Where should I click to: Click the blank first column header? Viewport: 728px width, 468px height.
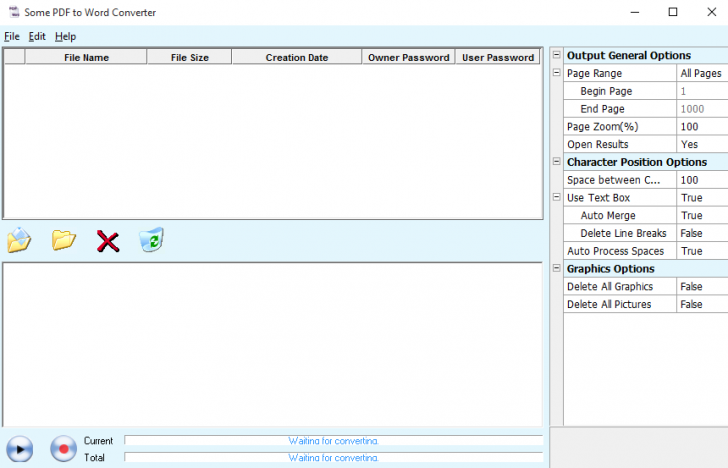(x=14, y=57)
